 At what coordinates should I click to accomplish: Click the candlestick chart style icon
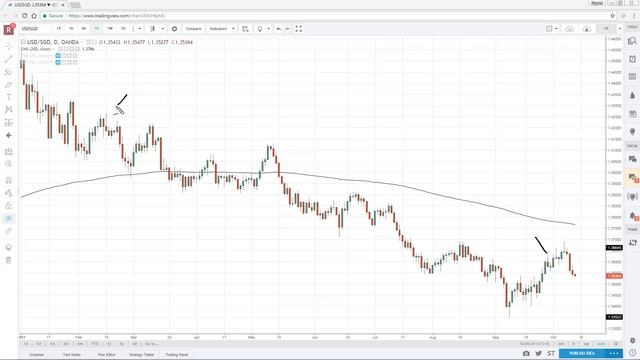coord(152,29)
